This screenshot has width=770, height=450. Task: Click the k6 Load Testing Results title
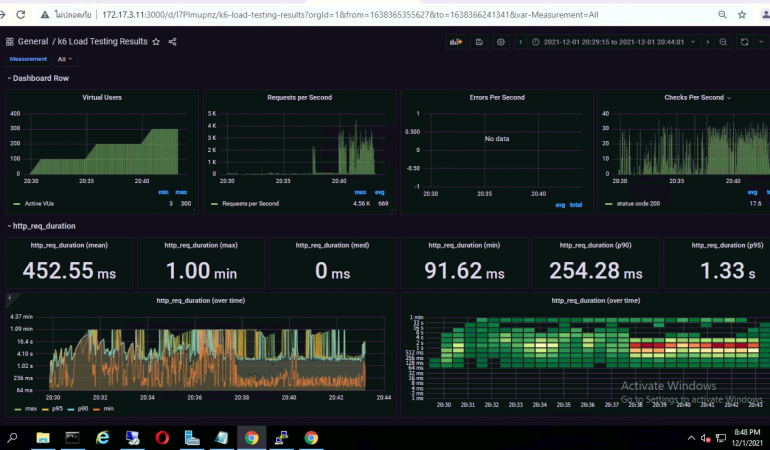pyautogui.click(x=103, y=41)
